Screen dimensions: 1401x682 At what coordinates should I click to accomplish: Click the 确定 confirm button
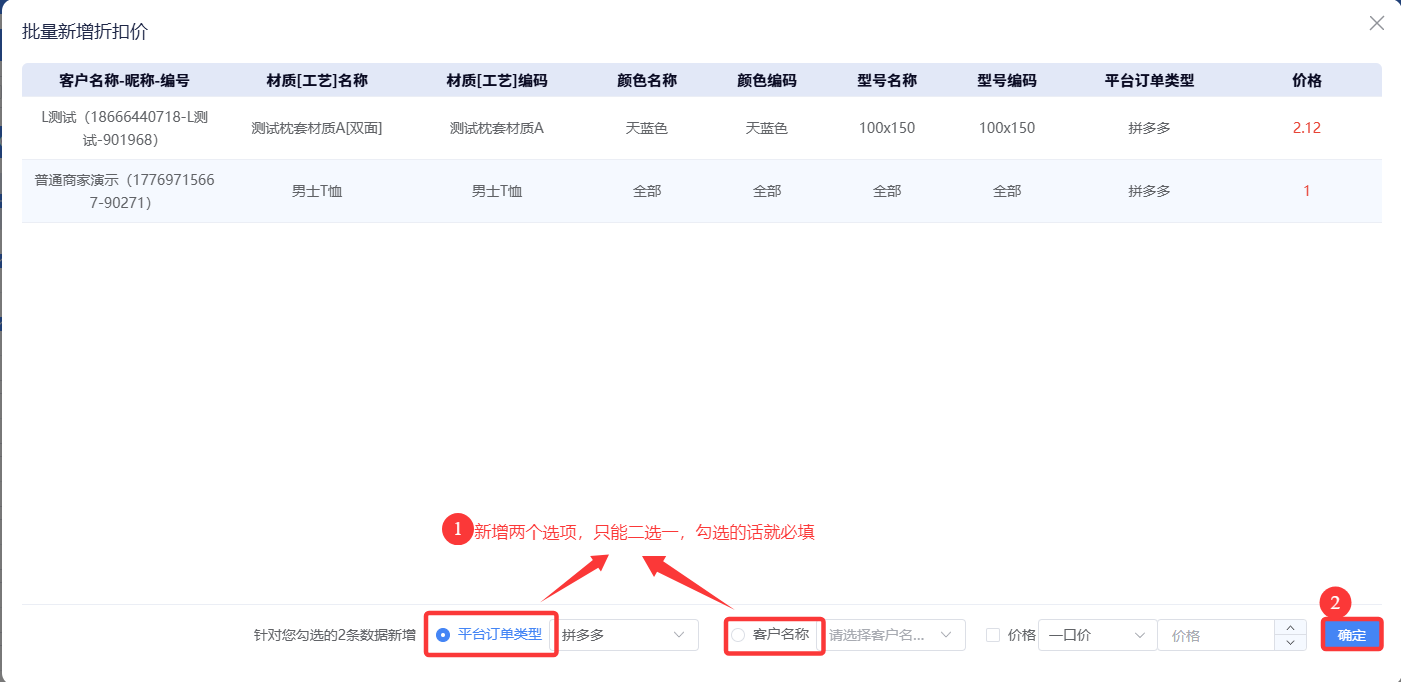(1352, 635)
